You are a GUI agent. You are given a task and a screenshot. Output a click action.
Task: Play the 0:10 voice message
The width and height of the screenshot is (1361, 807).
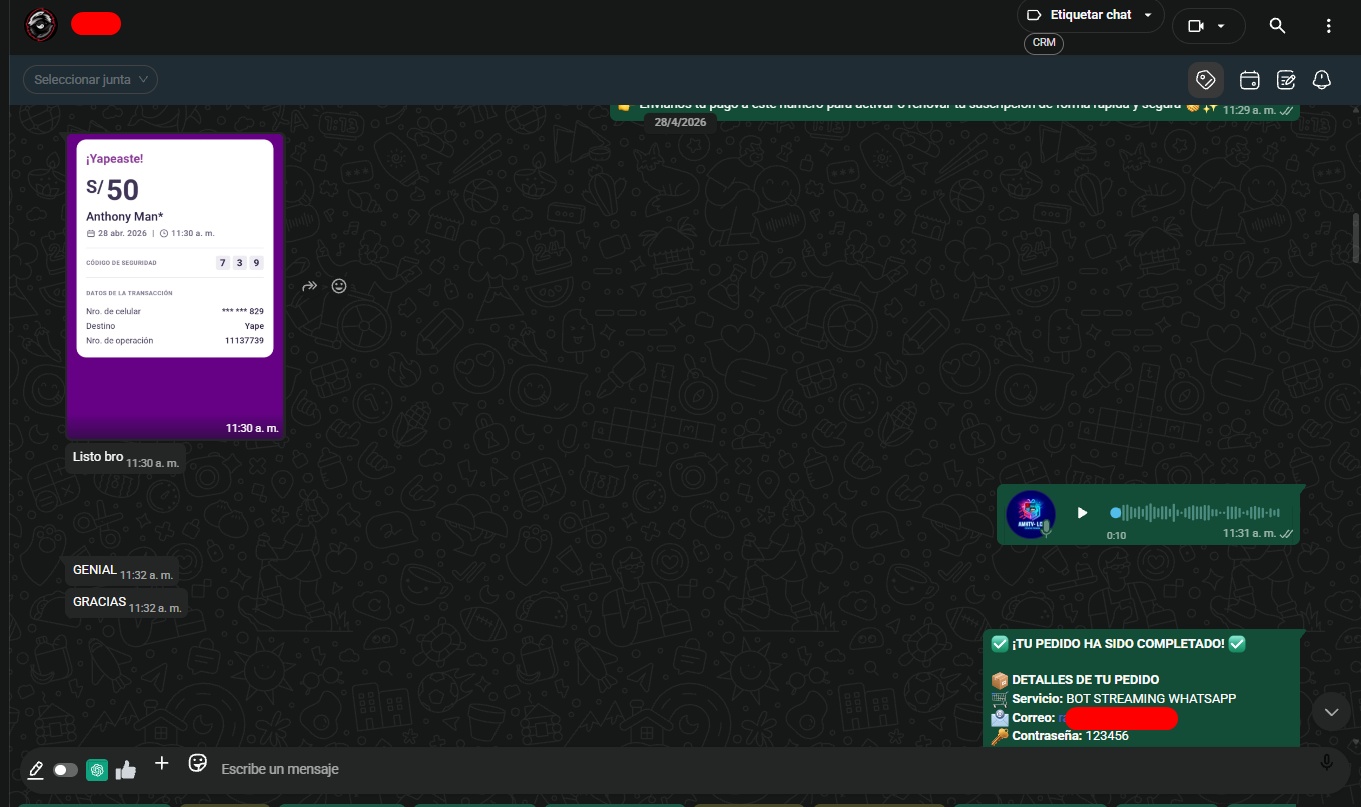click(1082, 513)
